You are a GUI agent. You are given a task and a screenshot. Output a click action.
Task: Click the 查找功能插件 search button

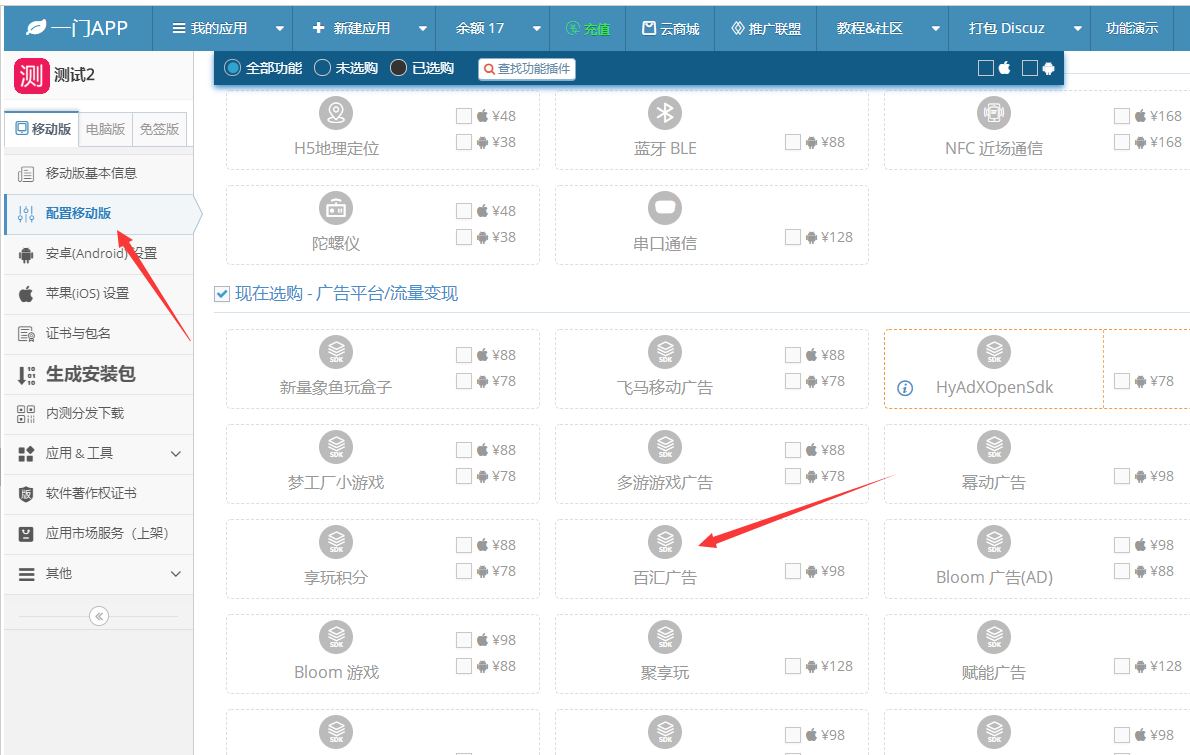point(527,69)
